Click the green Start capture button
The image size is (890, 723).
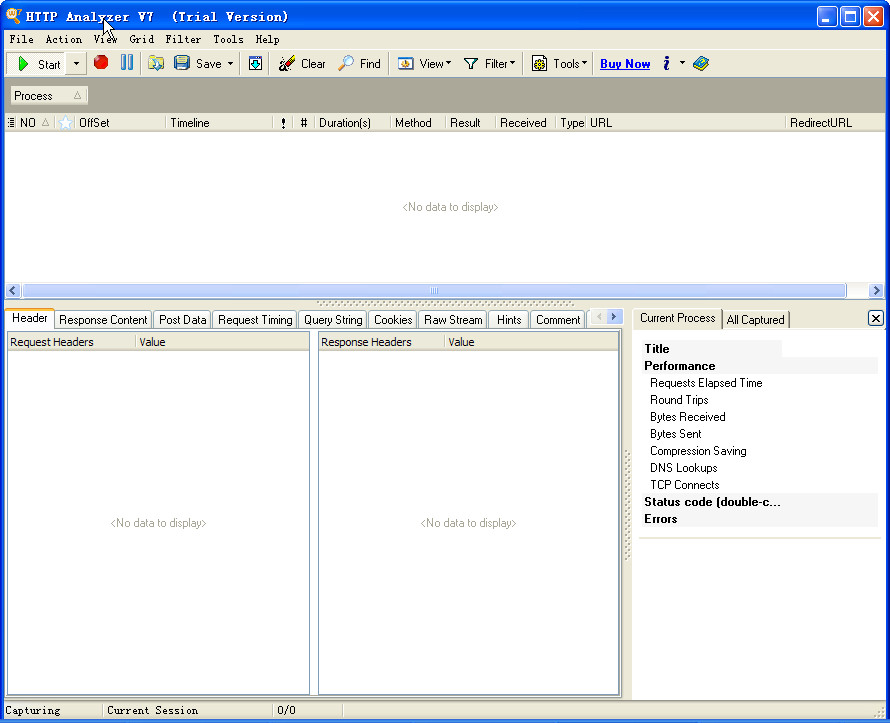[37, 64]
